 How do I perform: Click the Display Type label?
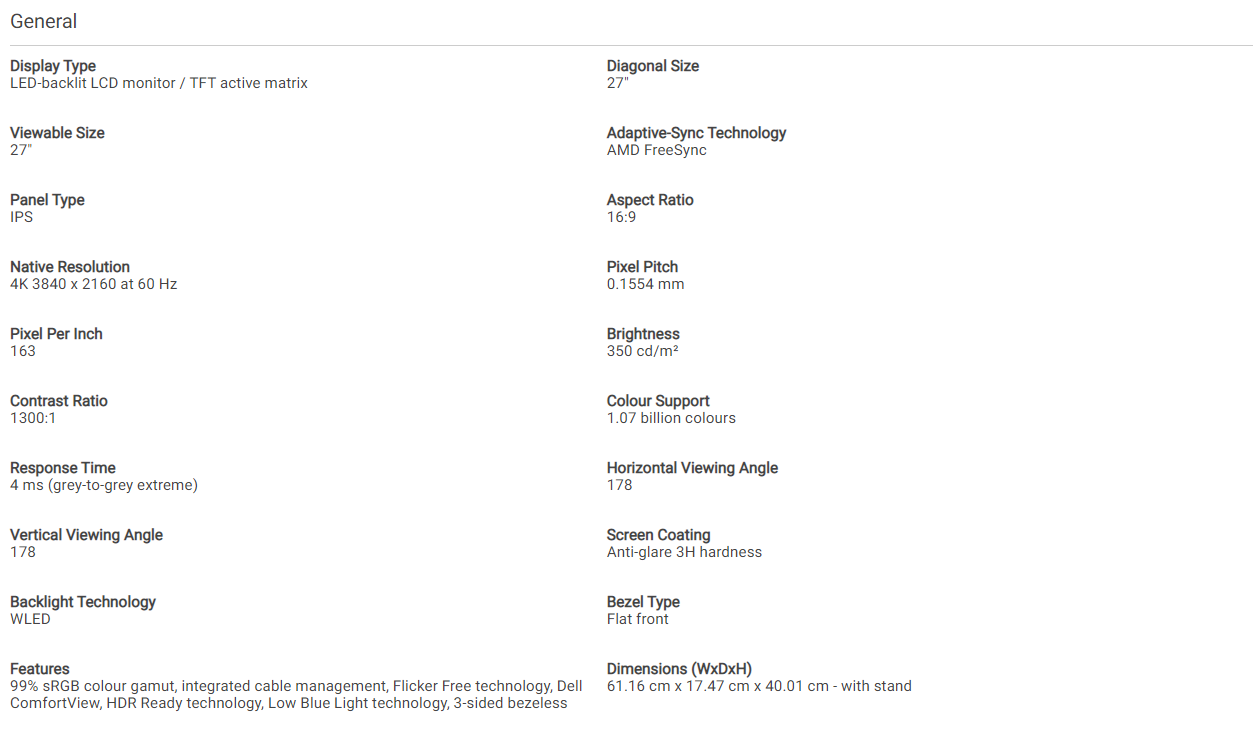point(53,66)
